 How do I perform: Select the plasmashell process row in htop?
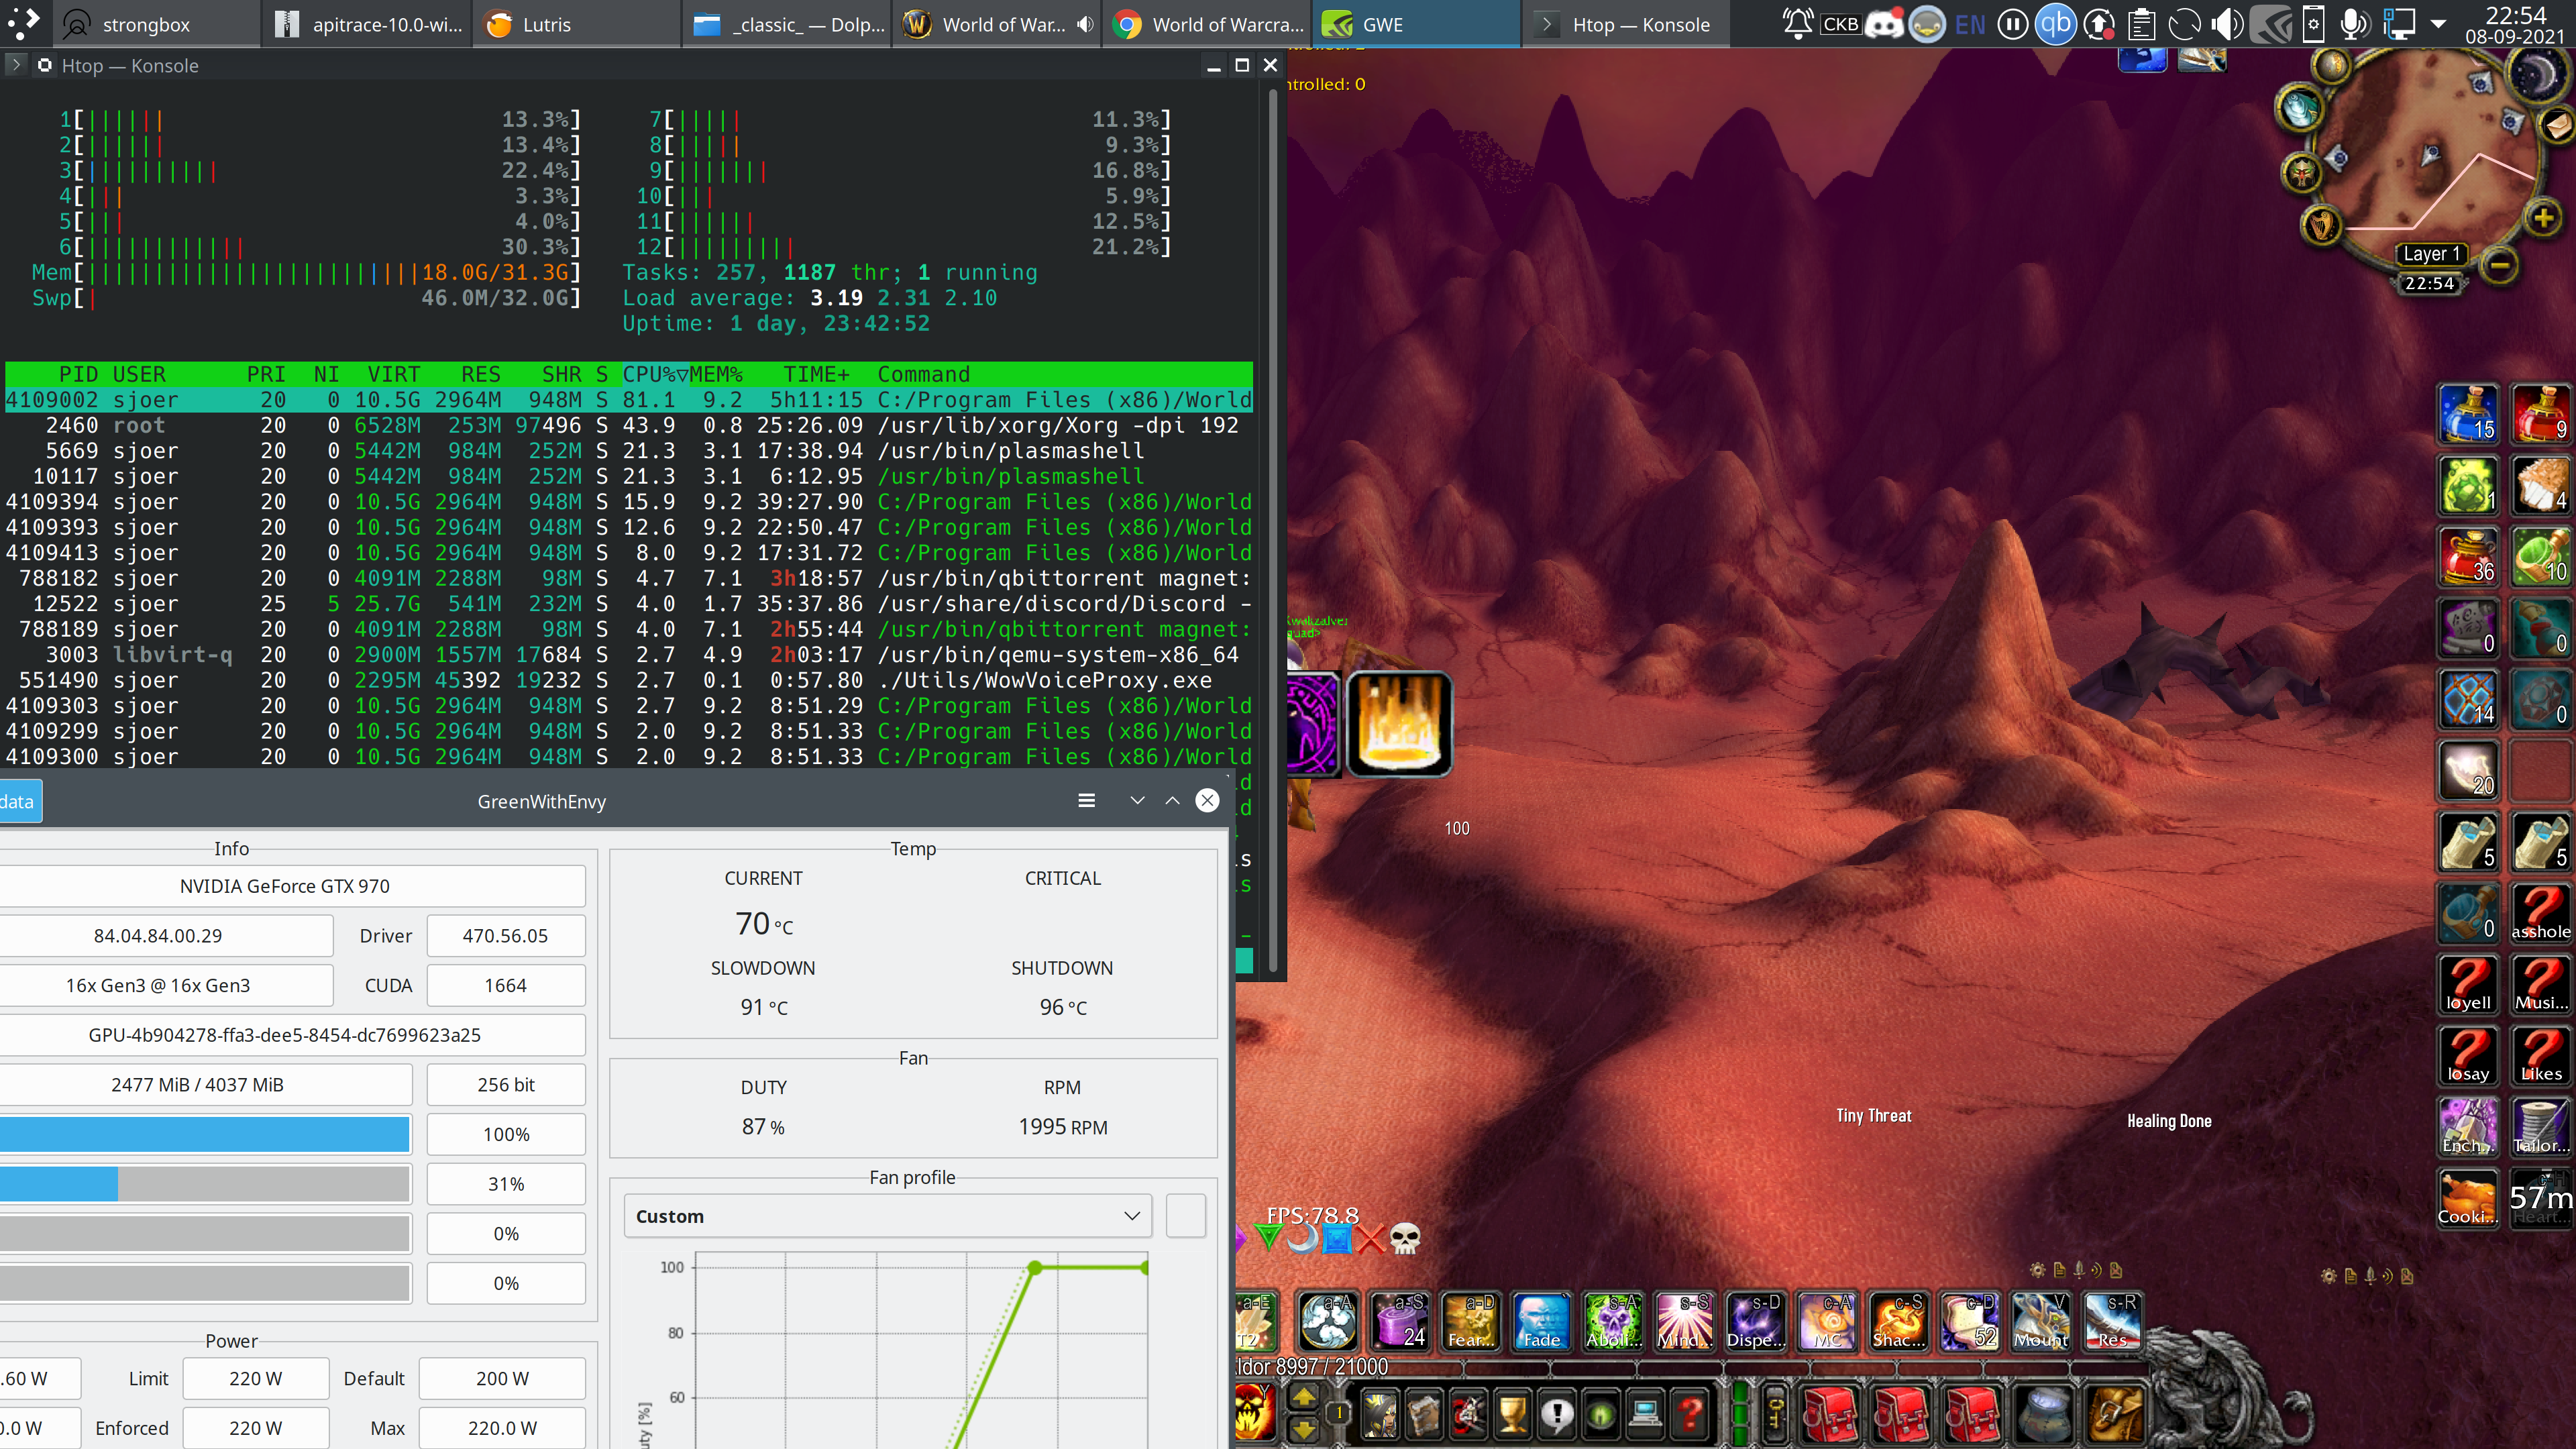pos(600,451)
